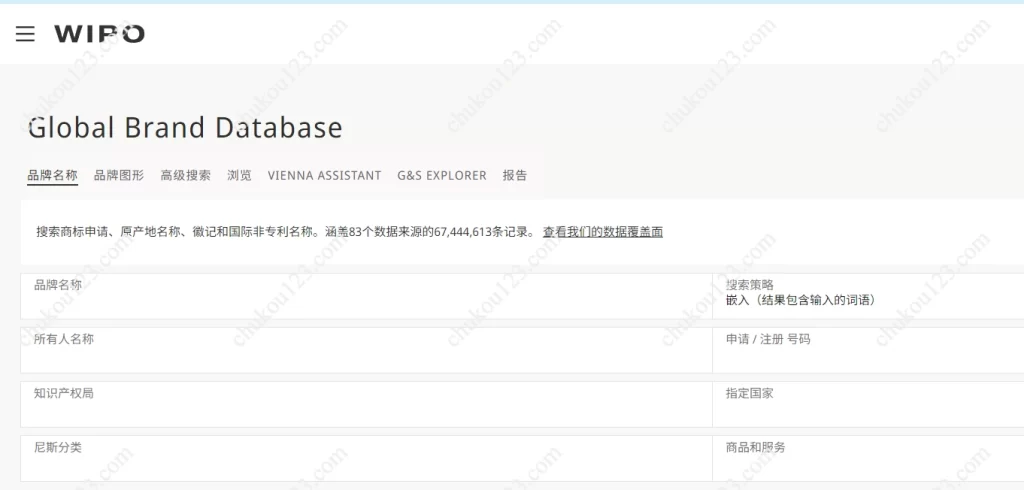Open the 报告 tab
Image resolution: width=1024 pixels, height=490 pixels.
tap(515, 175)
